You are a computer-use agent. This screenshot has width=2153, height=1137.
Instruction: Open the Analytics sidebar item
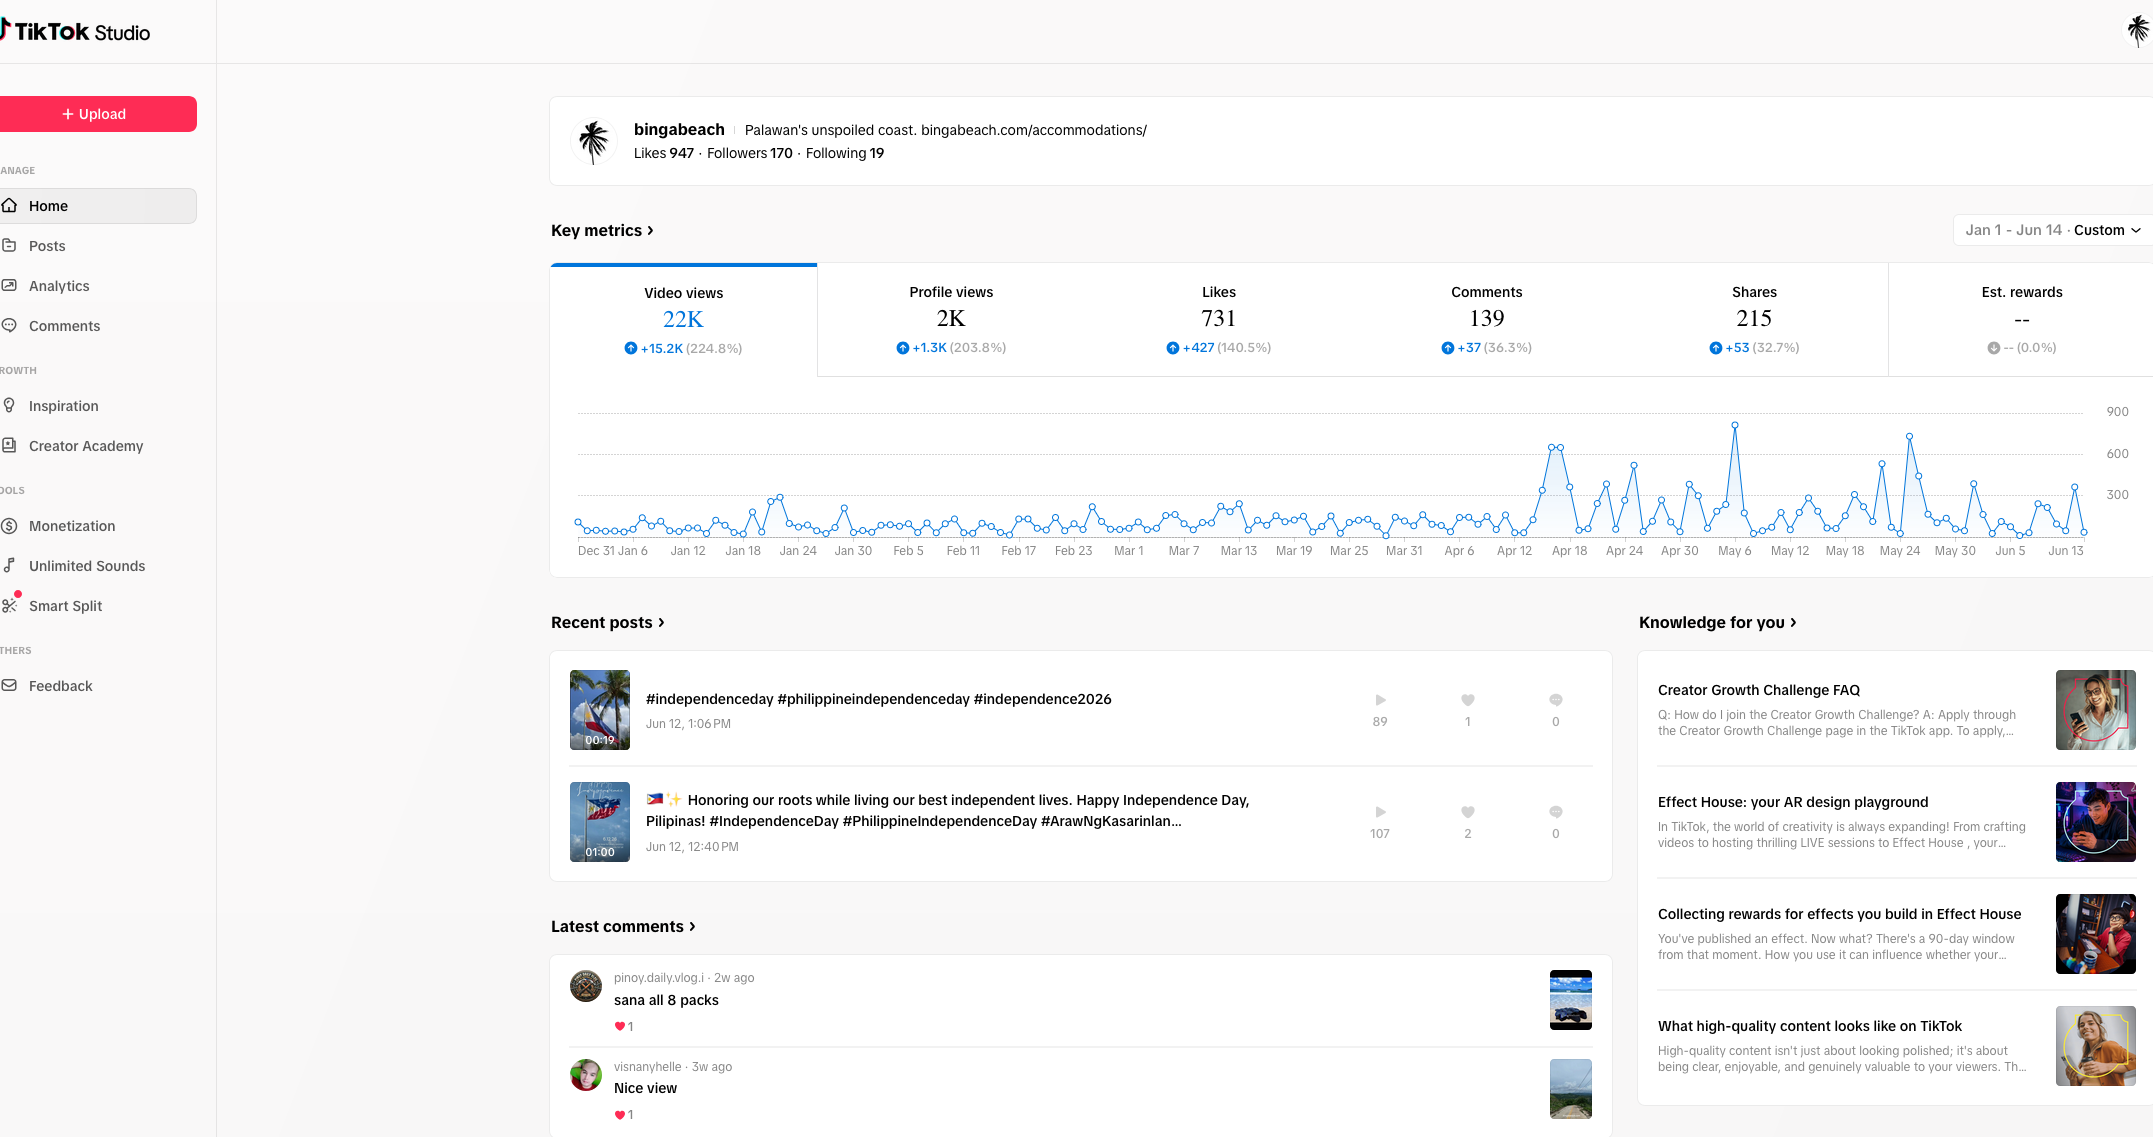[97, 286]
